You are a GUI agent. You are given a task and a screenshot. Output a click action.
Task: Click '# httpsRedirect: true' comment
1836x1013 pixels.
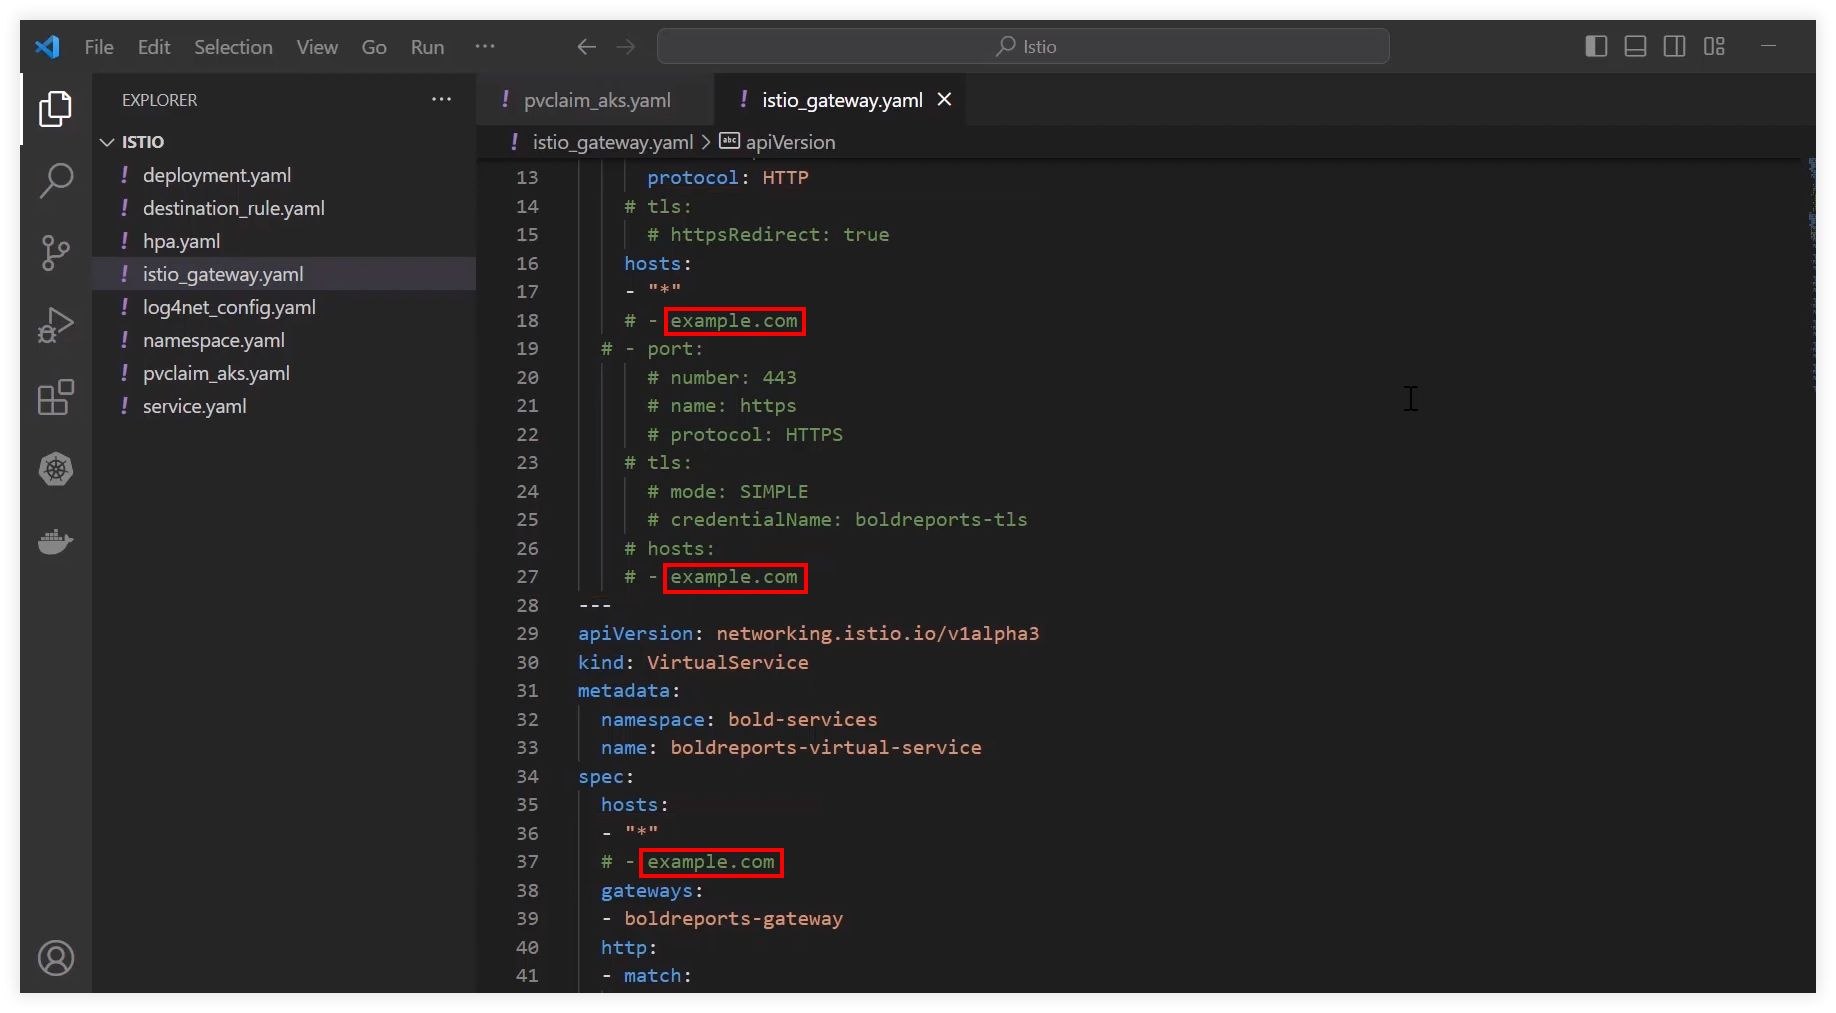click(x=768, y=234)
